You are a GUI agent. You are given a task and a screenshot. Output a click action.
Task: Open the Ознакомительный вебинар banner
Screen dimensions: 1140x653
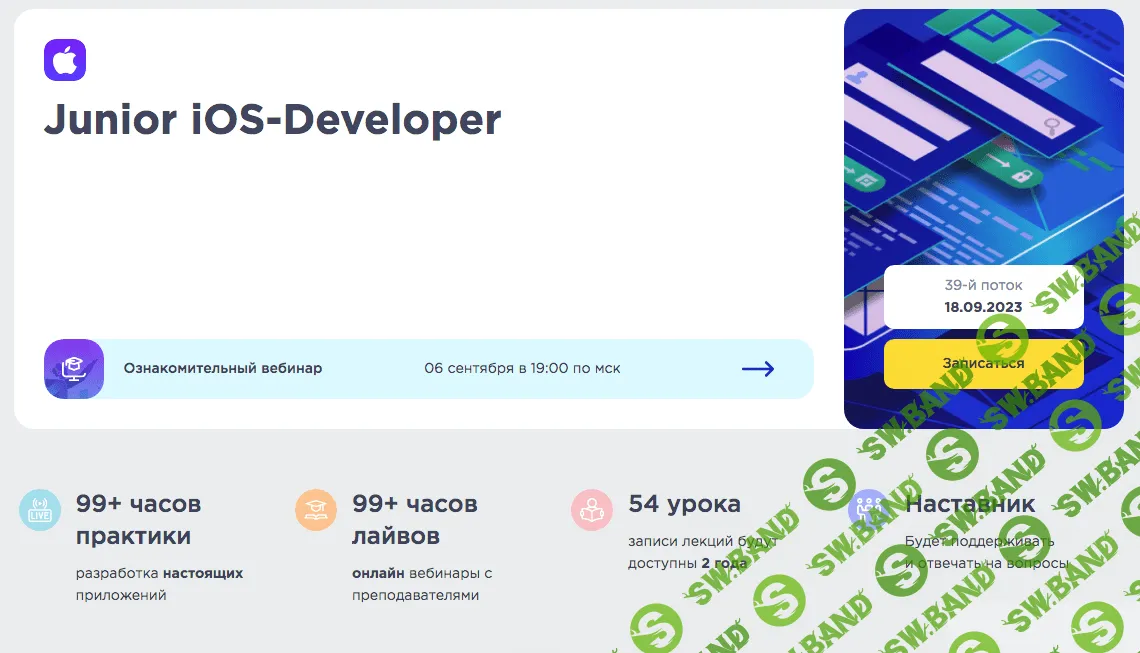pos(428,369)
